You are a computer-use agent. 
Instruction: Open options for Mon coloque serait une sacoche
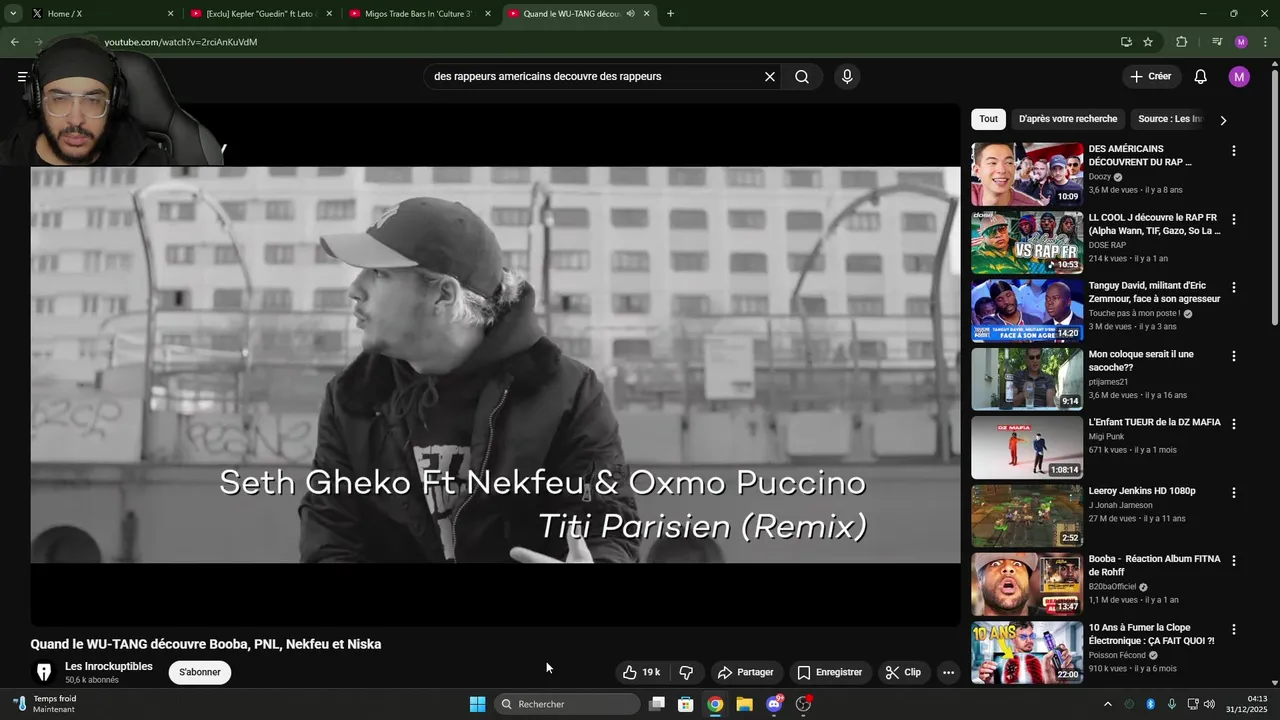(x=1233, y=356)
